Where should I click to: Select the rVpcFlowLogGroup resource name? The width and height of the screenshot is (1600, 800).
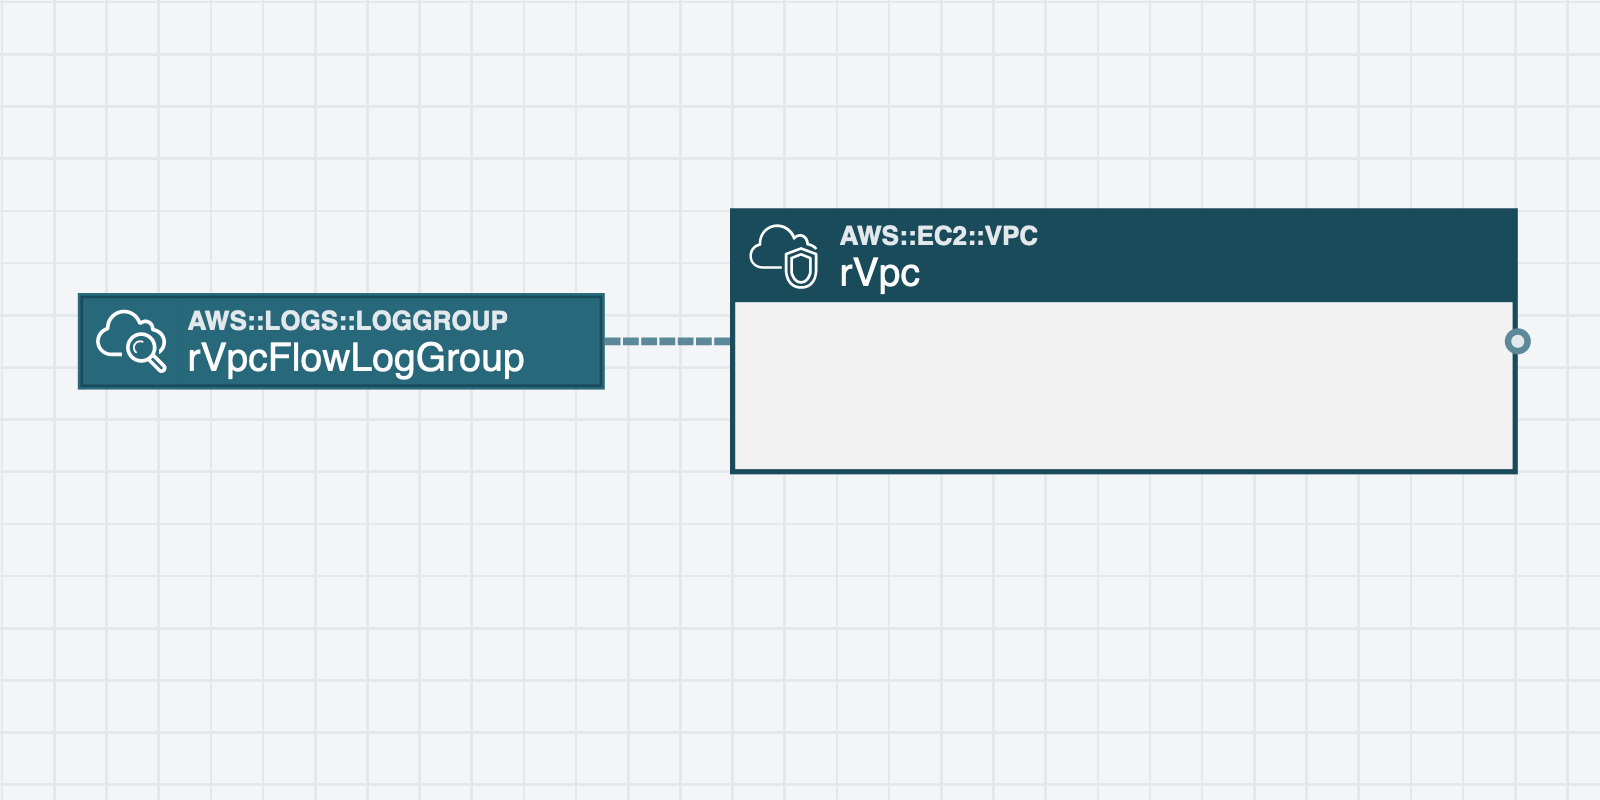tap(356, 359)
